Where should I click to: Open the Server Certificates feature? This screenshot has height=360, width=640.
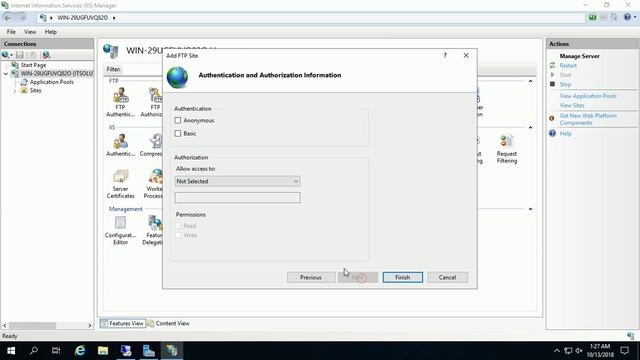[120, 184]
